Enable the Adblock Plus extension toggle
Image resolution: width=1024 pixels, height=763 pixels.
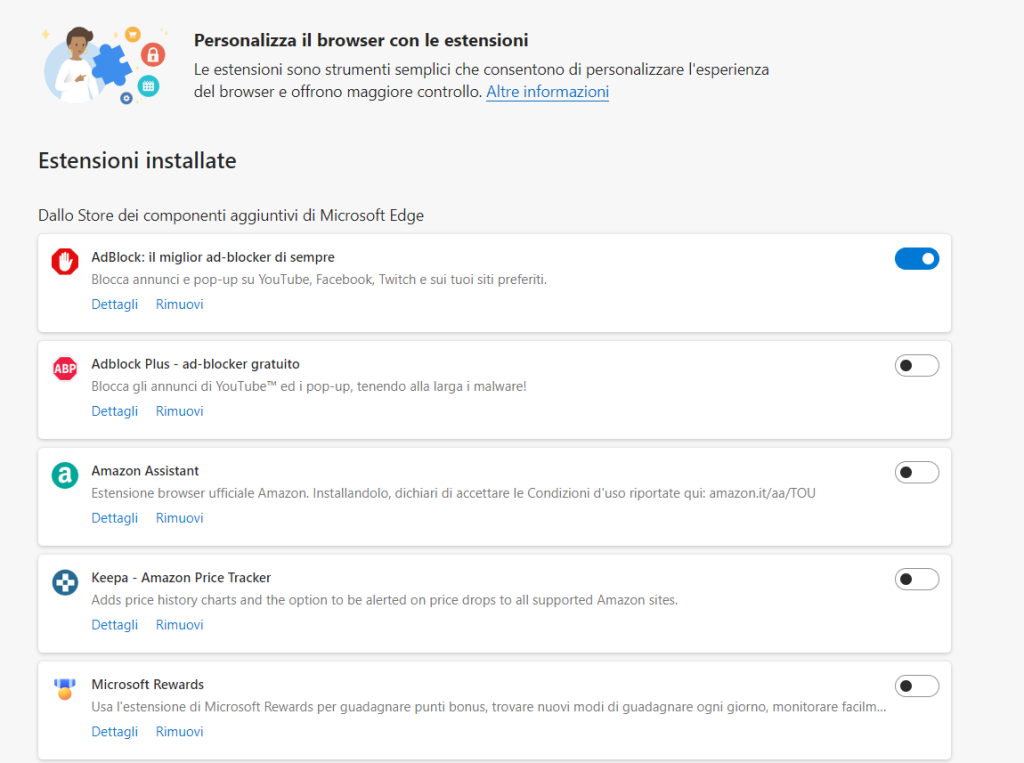[916, 366]
